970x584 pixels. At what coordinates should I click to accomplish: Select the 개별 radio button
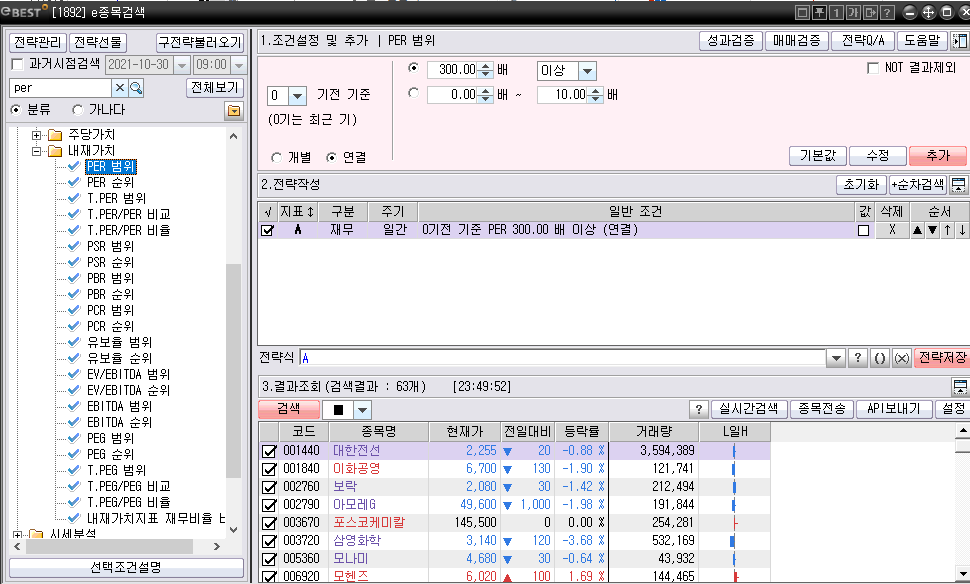[x=277, y=158]
